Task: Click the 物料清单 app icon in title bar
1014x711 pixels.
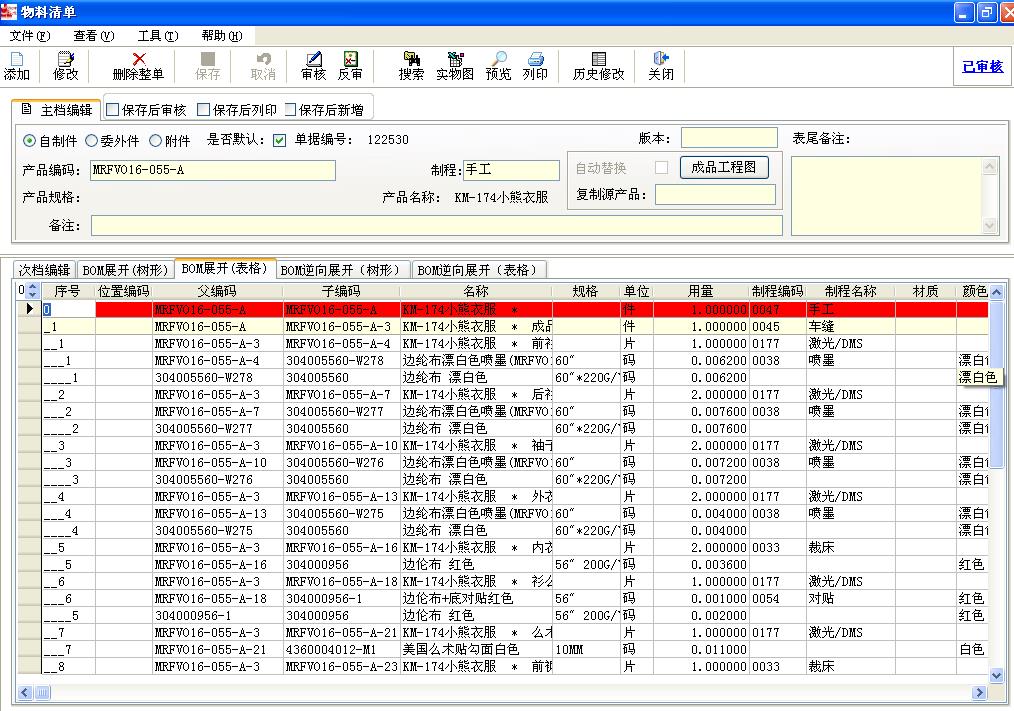Action: pos(8,12)
